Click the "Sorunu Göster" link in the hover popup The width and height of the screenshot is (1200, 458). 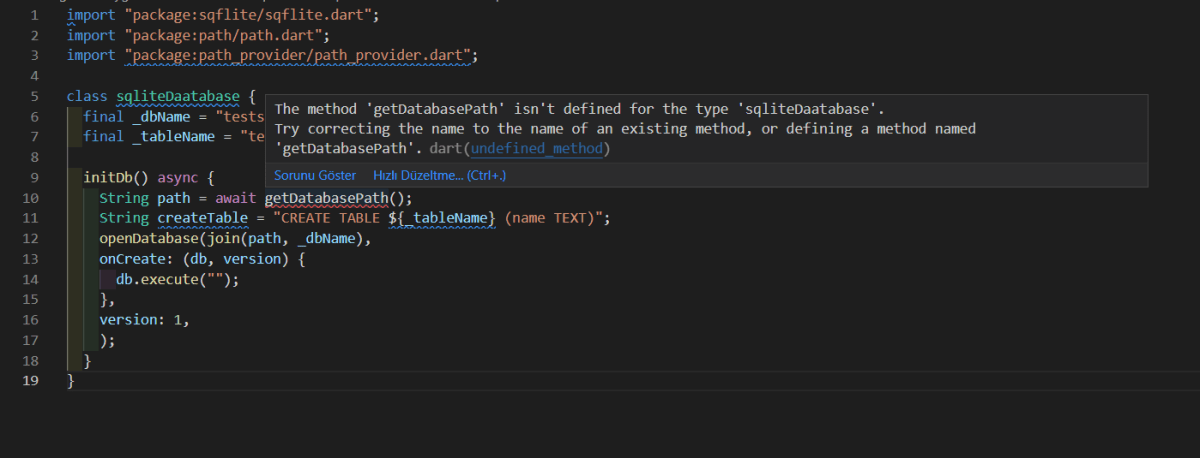click(x=315, y=175)
